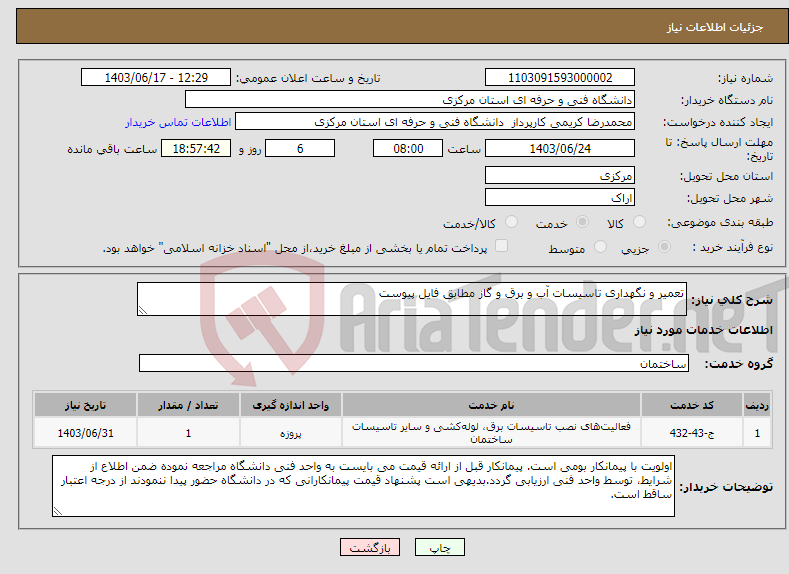Click the unit cell پروژه

[x=290, y=433]
